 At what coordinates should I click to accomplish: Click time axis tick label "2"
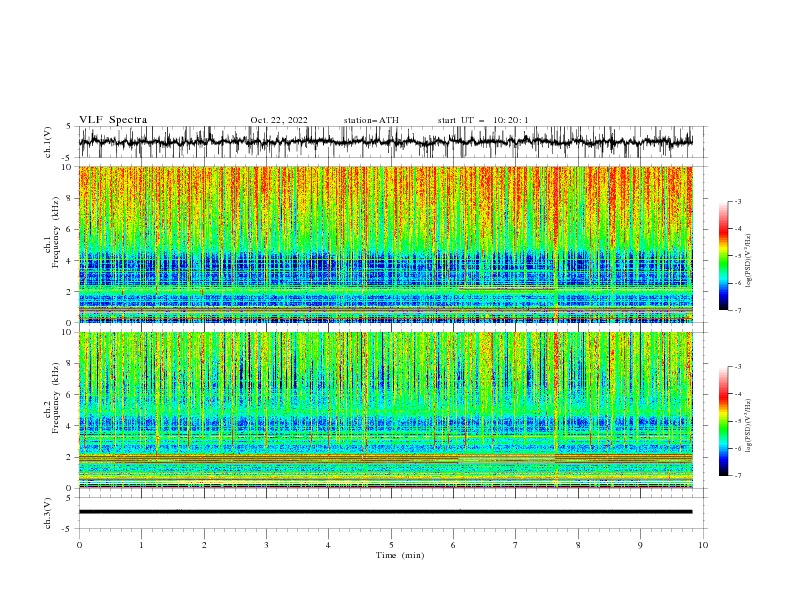(x=204, y=545)
